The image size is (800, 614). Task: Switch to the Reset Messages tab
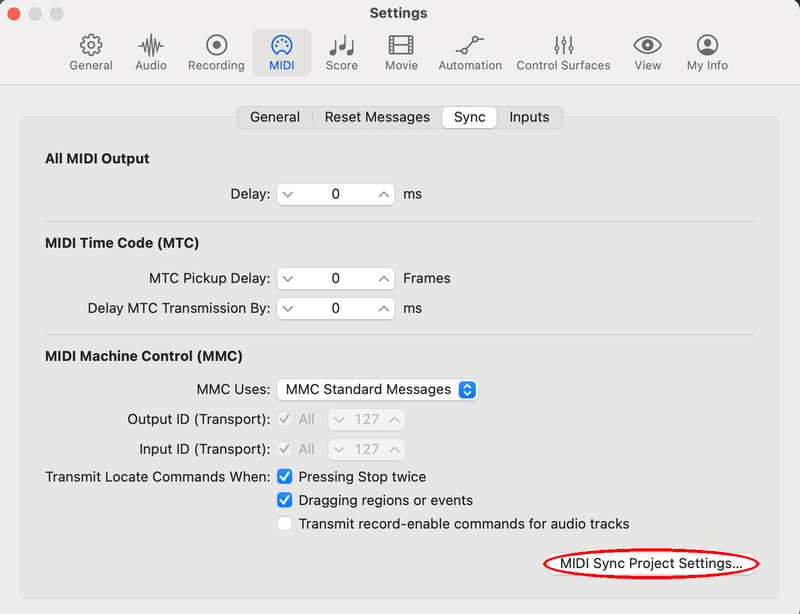pos(377,117)
